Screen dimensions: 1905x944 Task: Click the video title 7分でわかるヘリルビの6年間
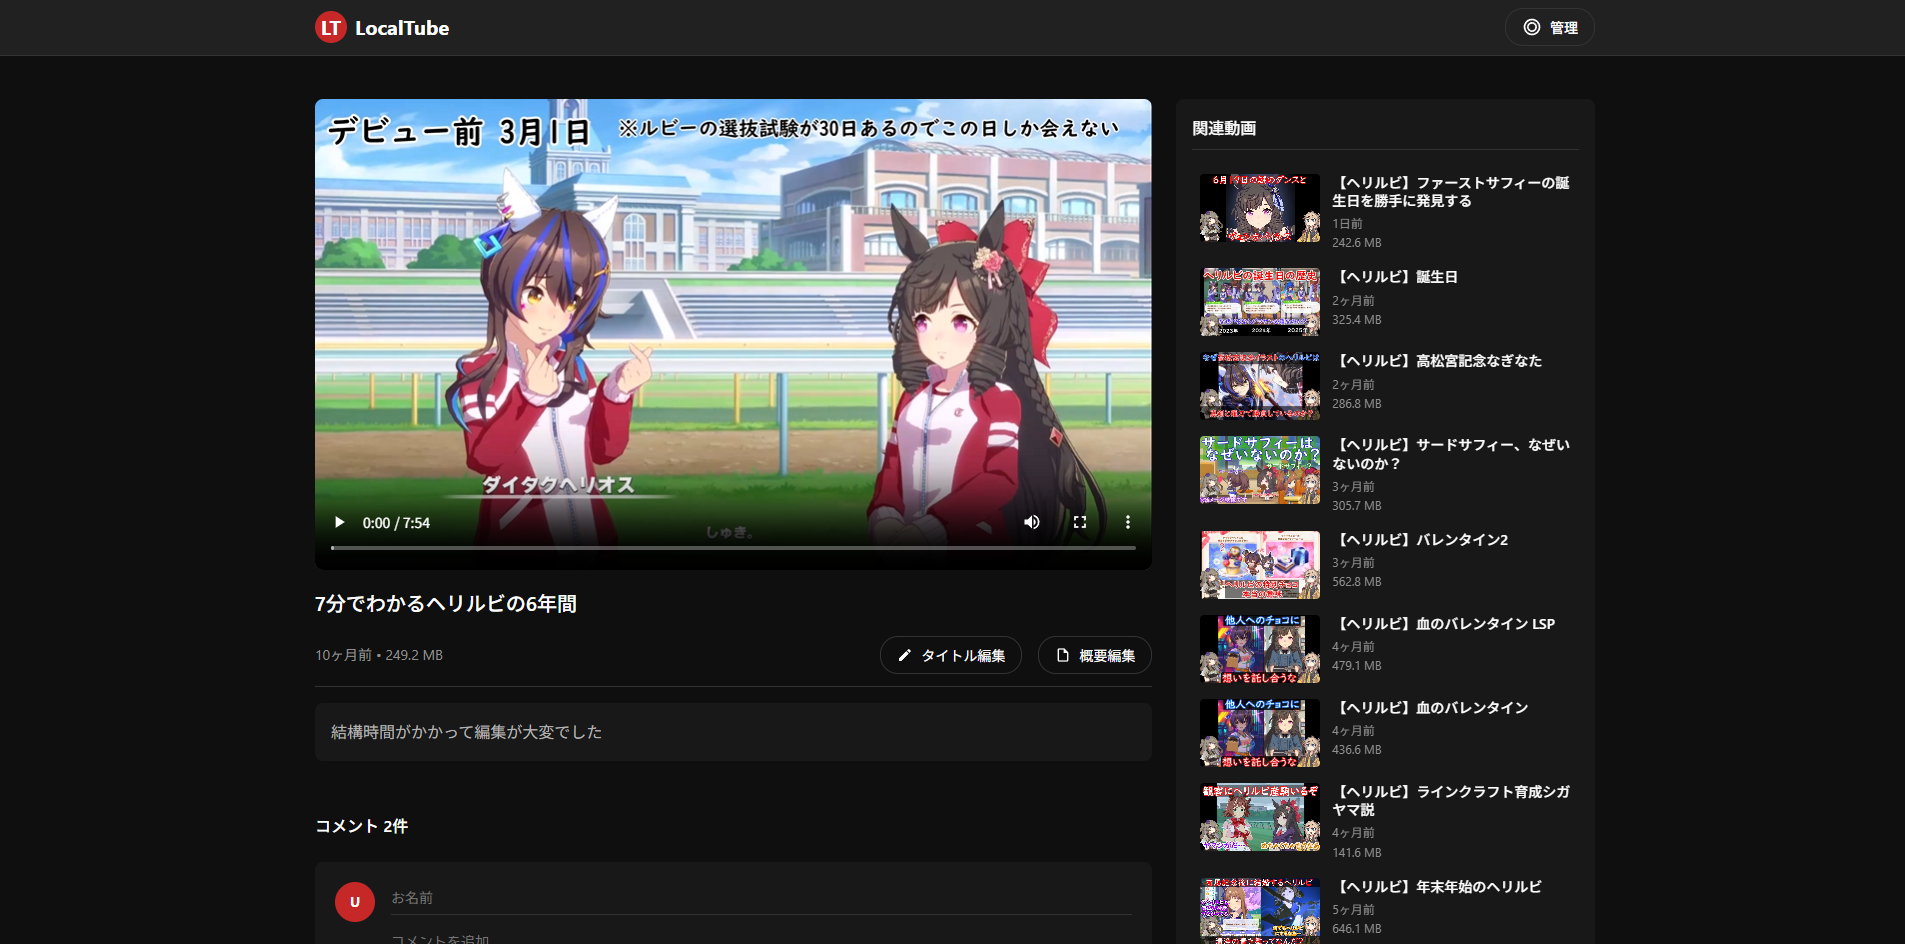click(446, 604)
